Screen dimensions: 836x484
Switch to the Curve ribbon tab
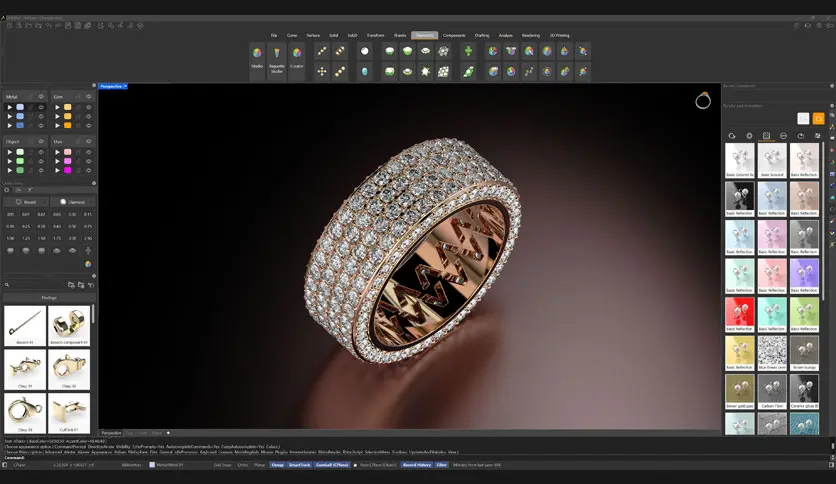(x=292, y=35)
